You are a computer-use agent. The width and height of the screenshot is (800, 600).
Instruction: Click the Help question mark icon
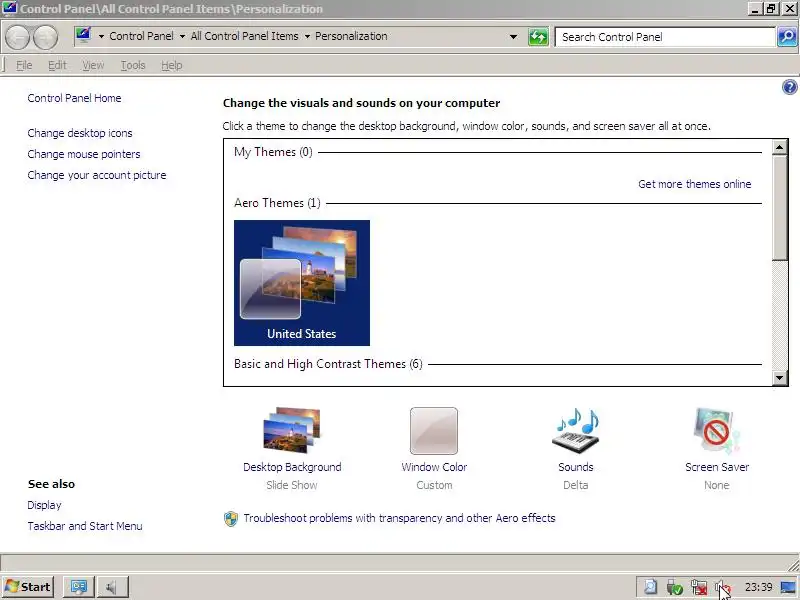click(789, 87)
